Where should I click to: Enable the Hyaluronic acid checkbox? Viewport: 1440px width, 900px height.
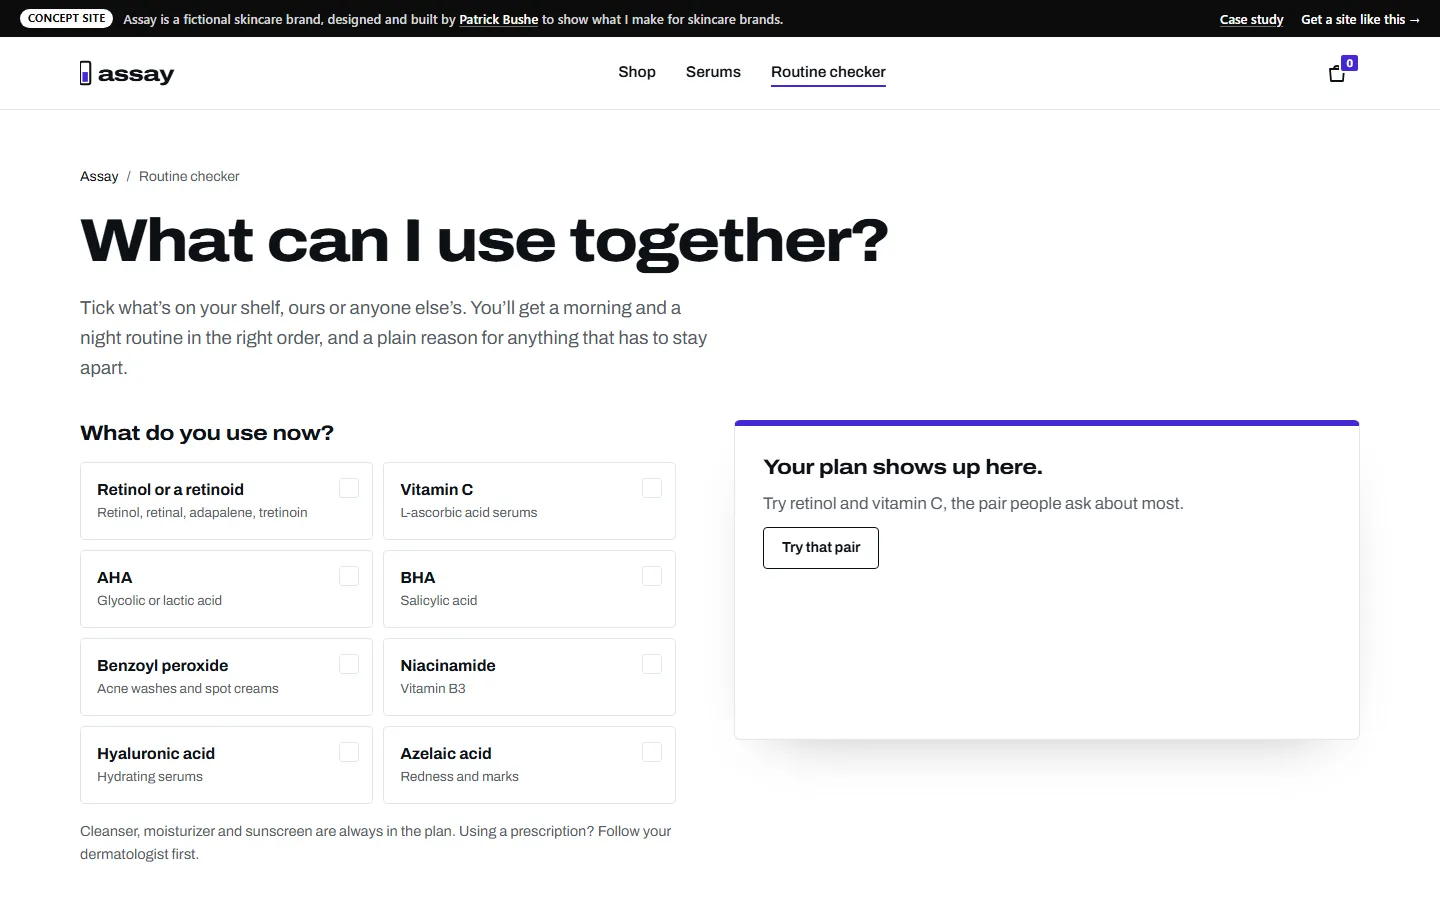click(349, 752)
